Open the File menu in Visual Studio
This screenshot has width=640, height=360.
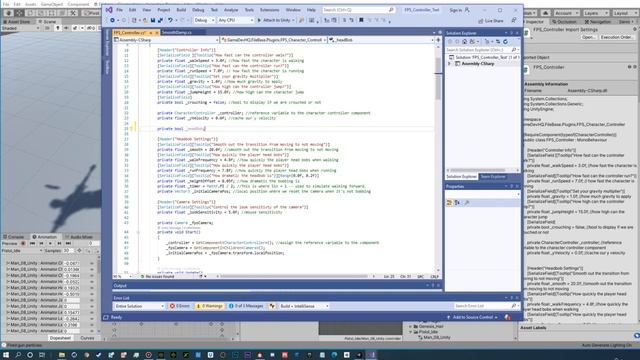[x=119, y=10]
